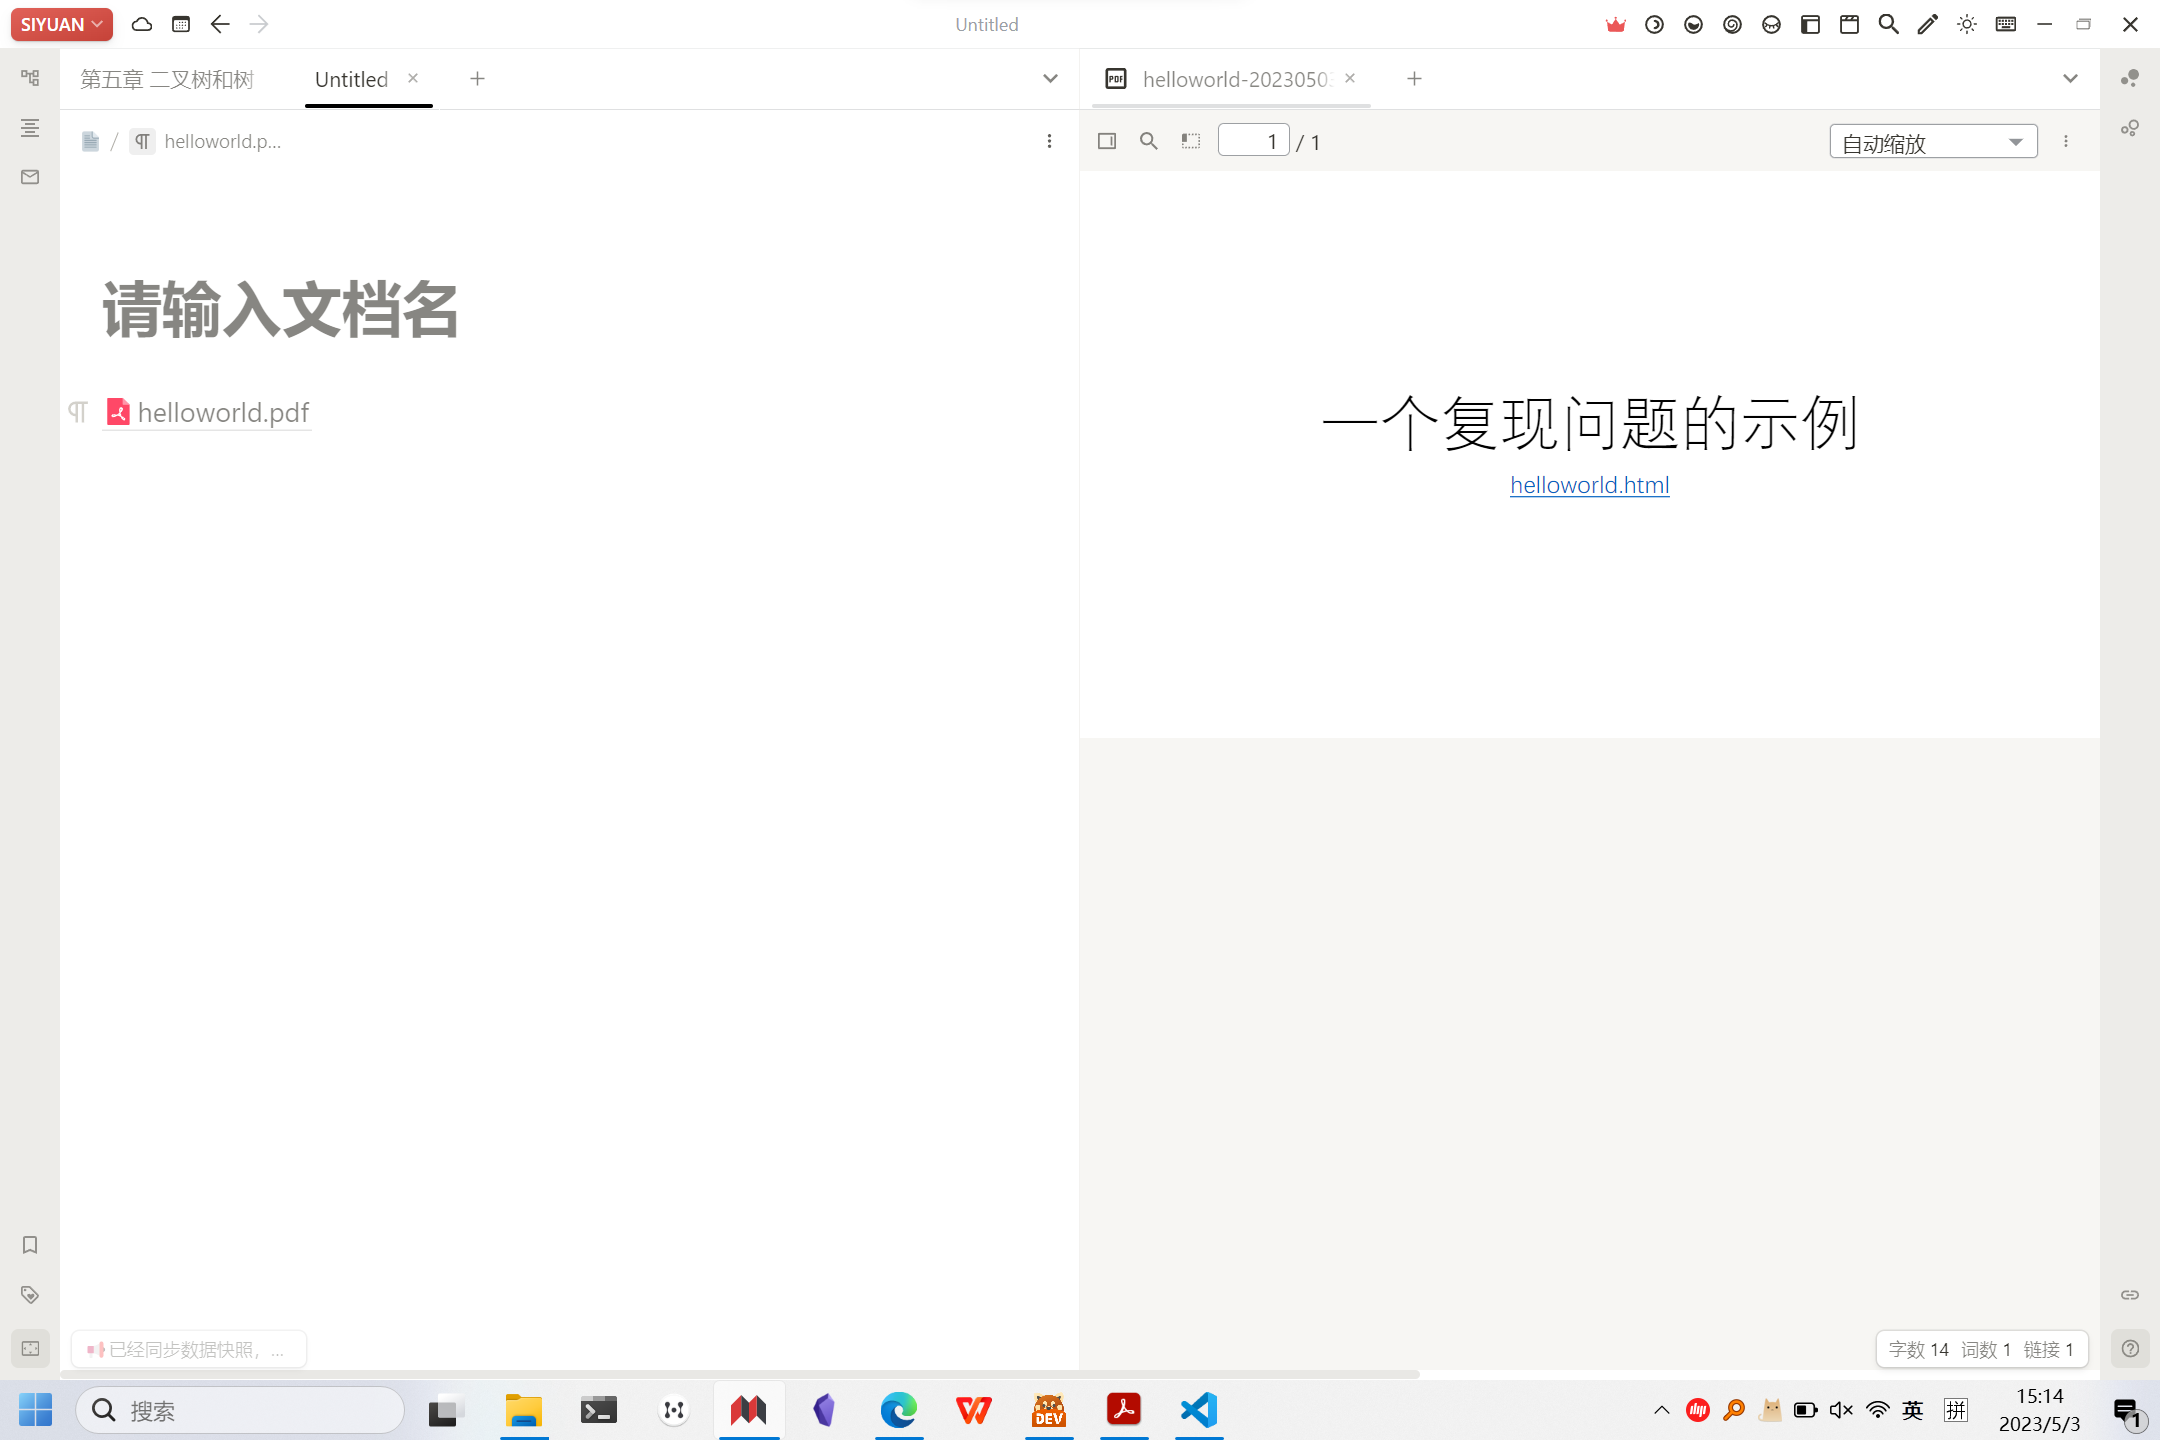Toggle PDF sidebar thumbnail panel
Screen dimensions: 2160x1440
tap(1107, 142)
